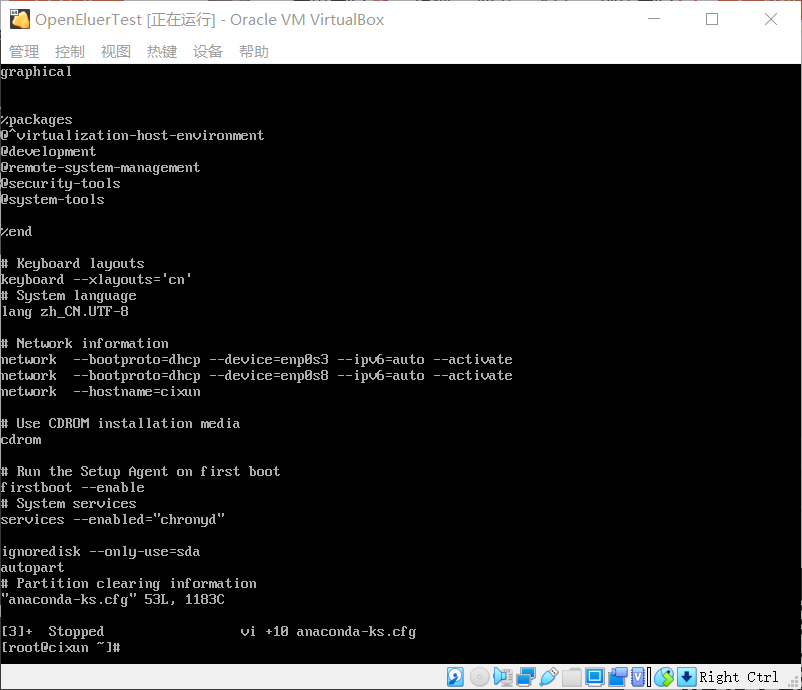
Task: Click the '# System services' comment
Action: [x=69, y=504]
